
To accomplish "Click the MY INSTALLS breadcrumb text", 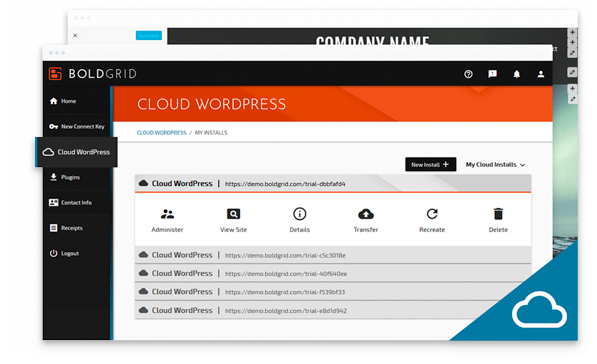I will [x=211, y=133].
